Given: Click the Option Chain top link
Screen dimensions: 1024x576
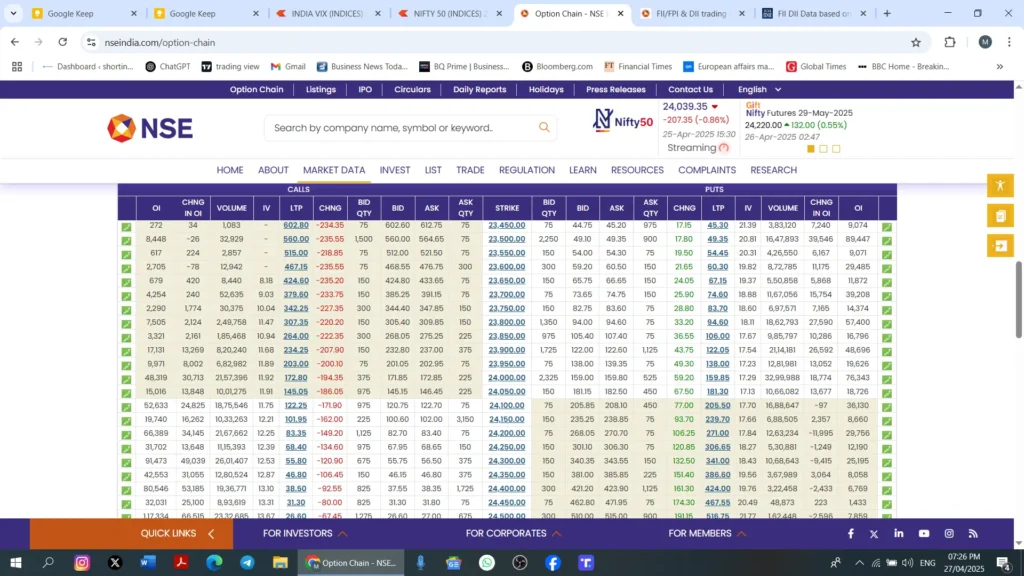Looking at the screenshot, I should coord(256,89).
